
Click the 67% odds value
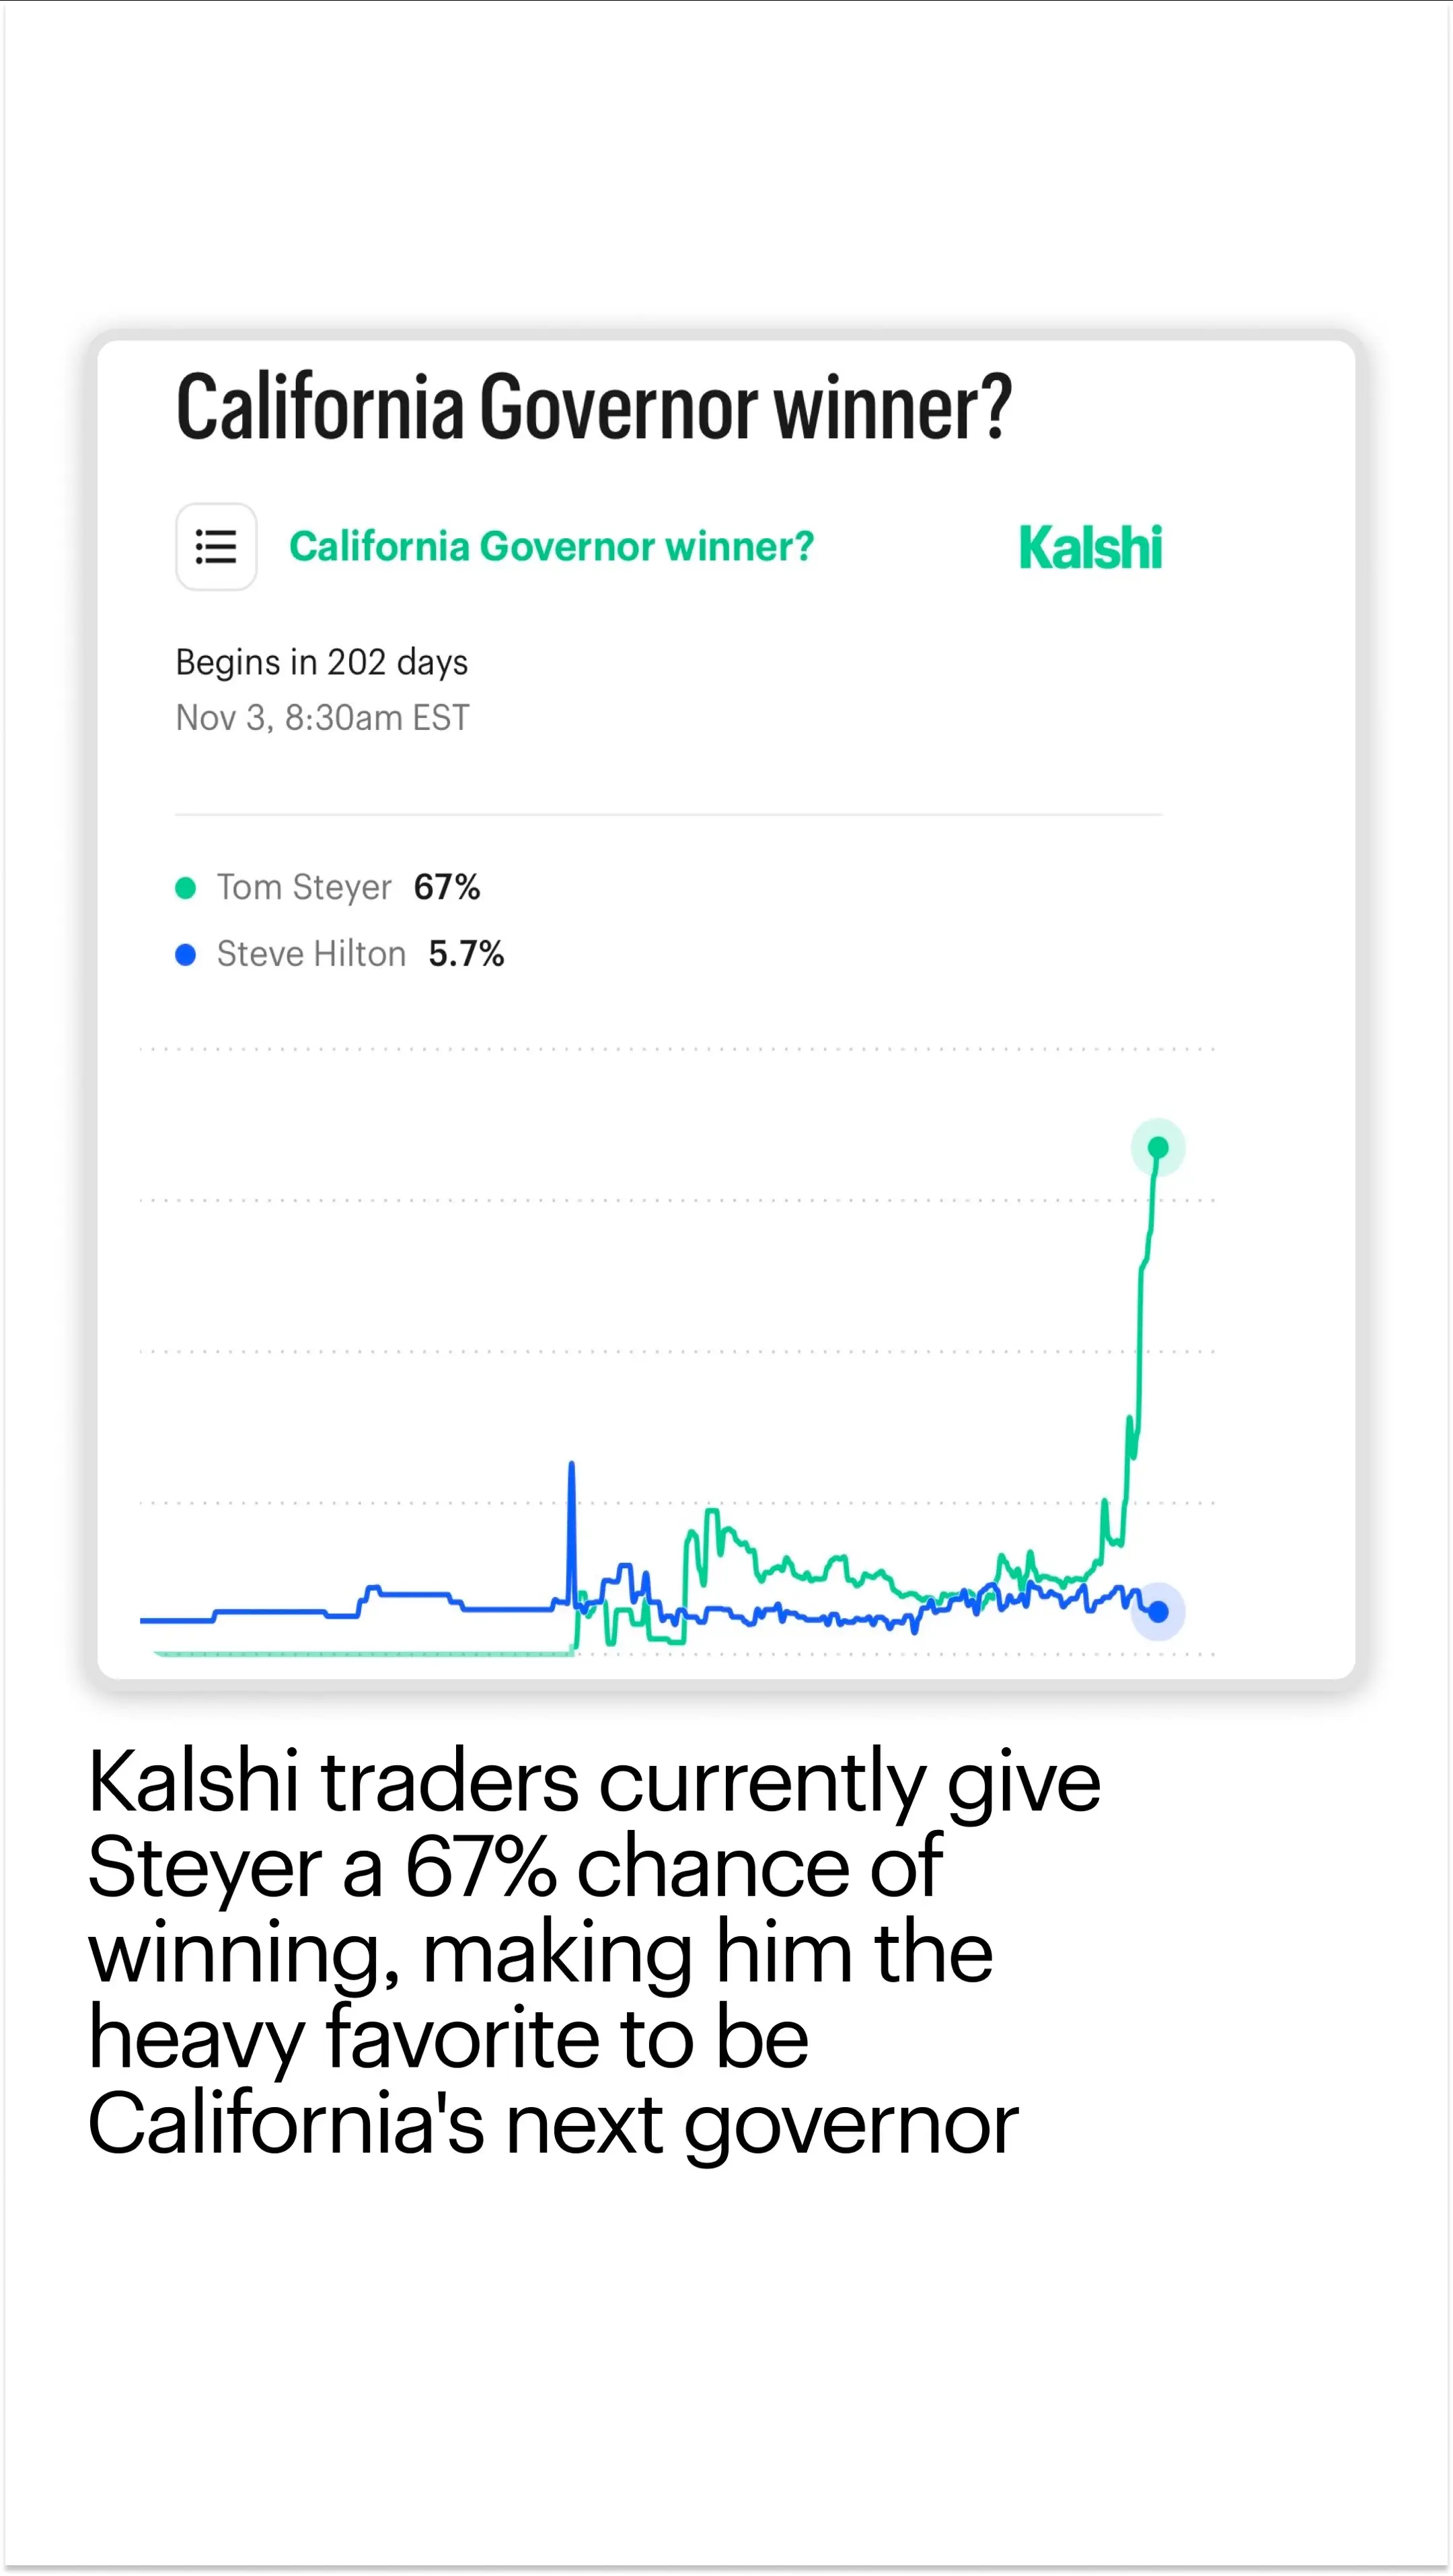click(447, 888)
